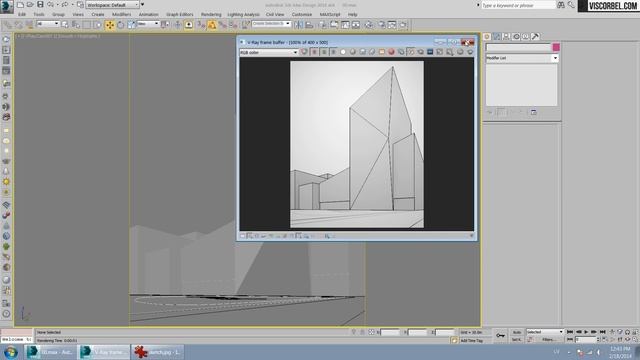Open the Render Setup dialog
640x360 pixels.
(x=382, y=25)
